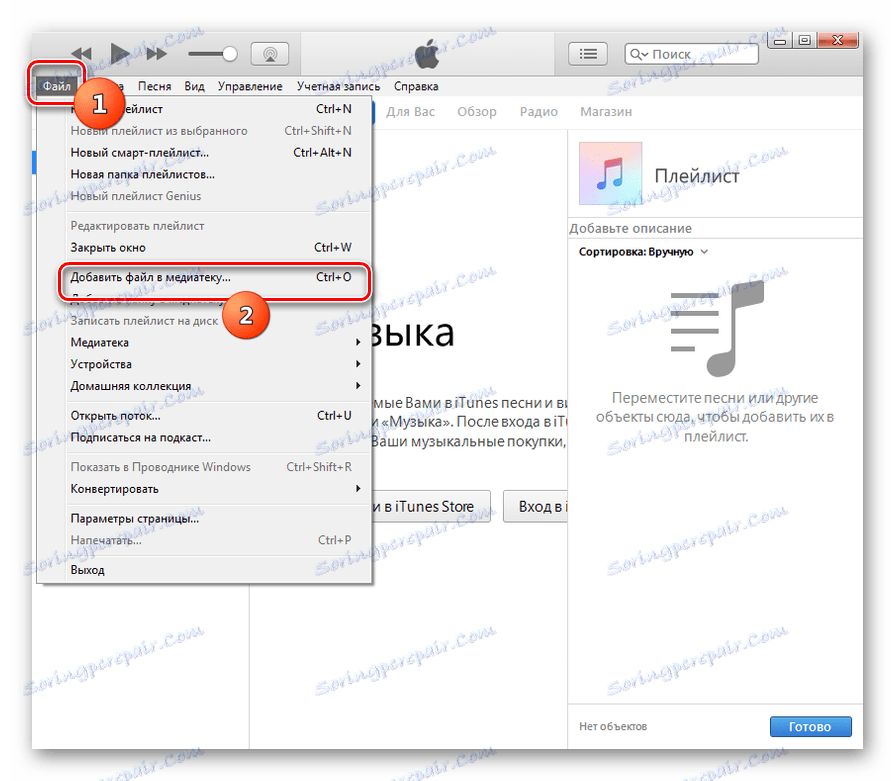
Task: Click the Apple logo display
Action: click(x=427, y=55)
